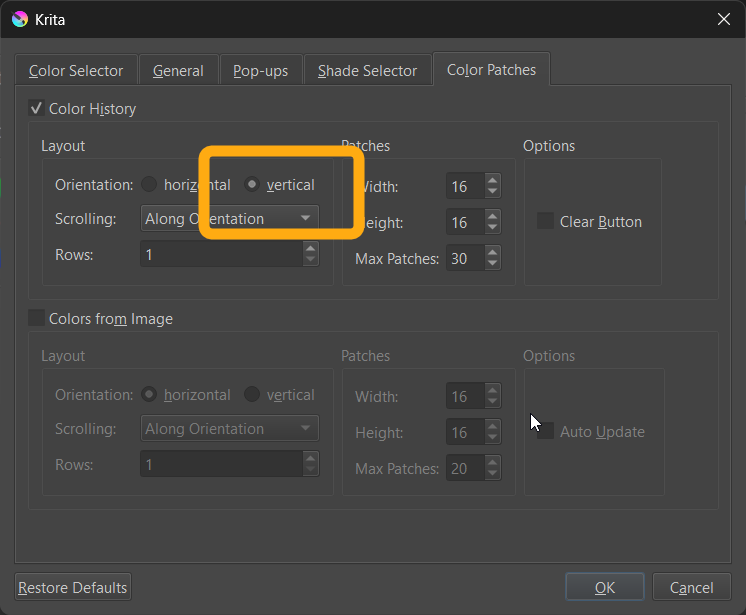Decrease Color History patch Height value
The image size is (746, 615).
[492, 228]
